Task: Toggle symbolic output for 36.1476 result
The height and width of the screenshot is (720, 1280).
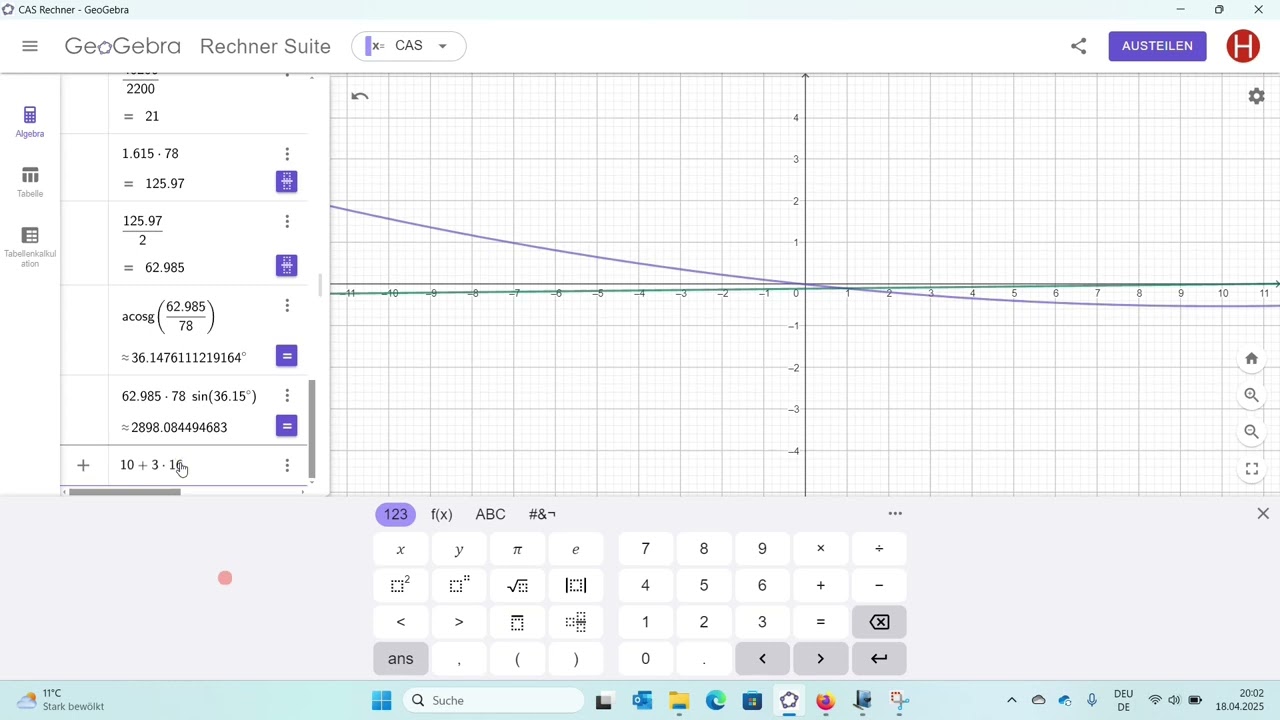Action: (287, 356)
